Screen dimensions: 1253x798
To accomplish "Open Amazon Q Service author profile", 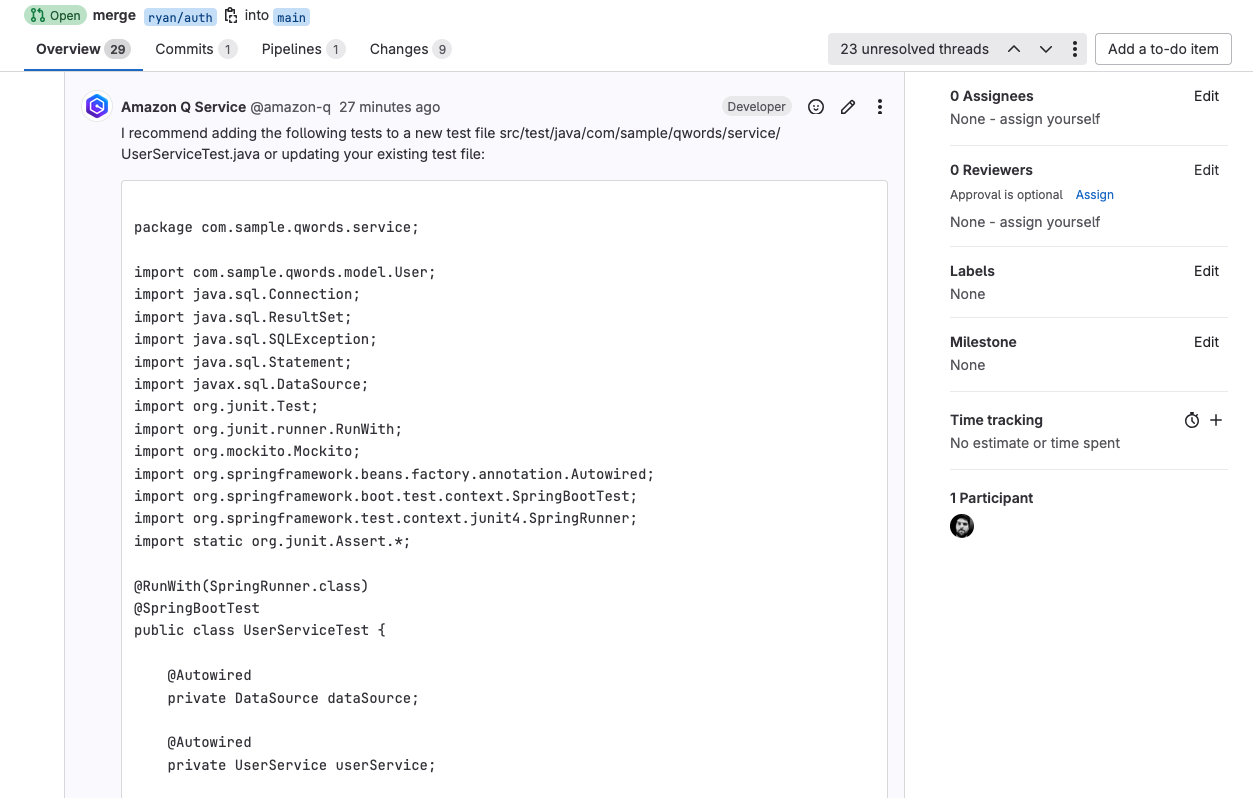I will [183, 107].
